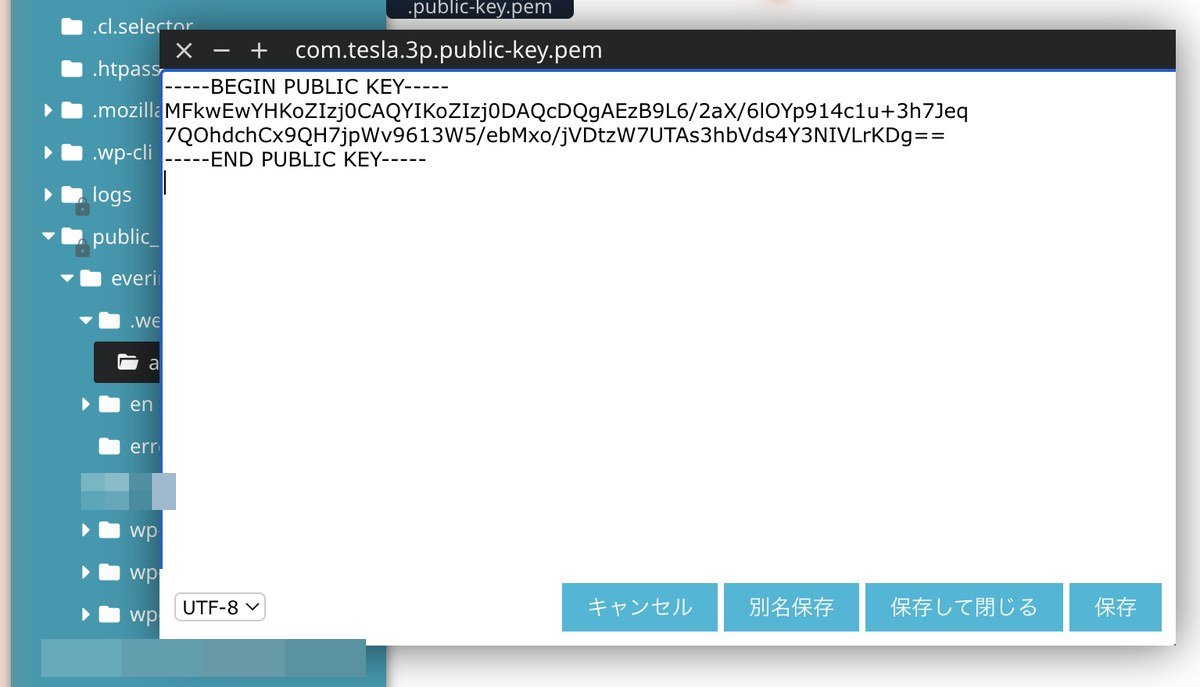Open the UTF-8 encoding dropdown
Image resolution: width=1200 pixels, height=687 pixels.
point(220,606)
